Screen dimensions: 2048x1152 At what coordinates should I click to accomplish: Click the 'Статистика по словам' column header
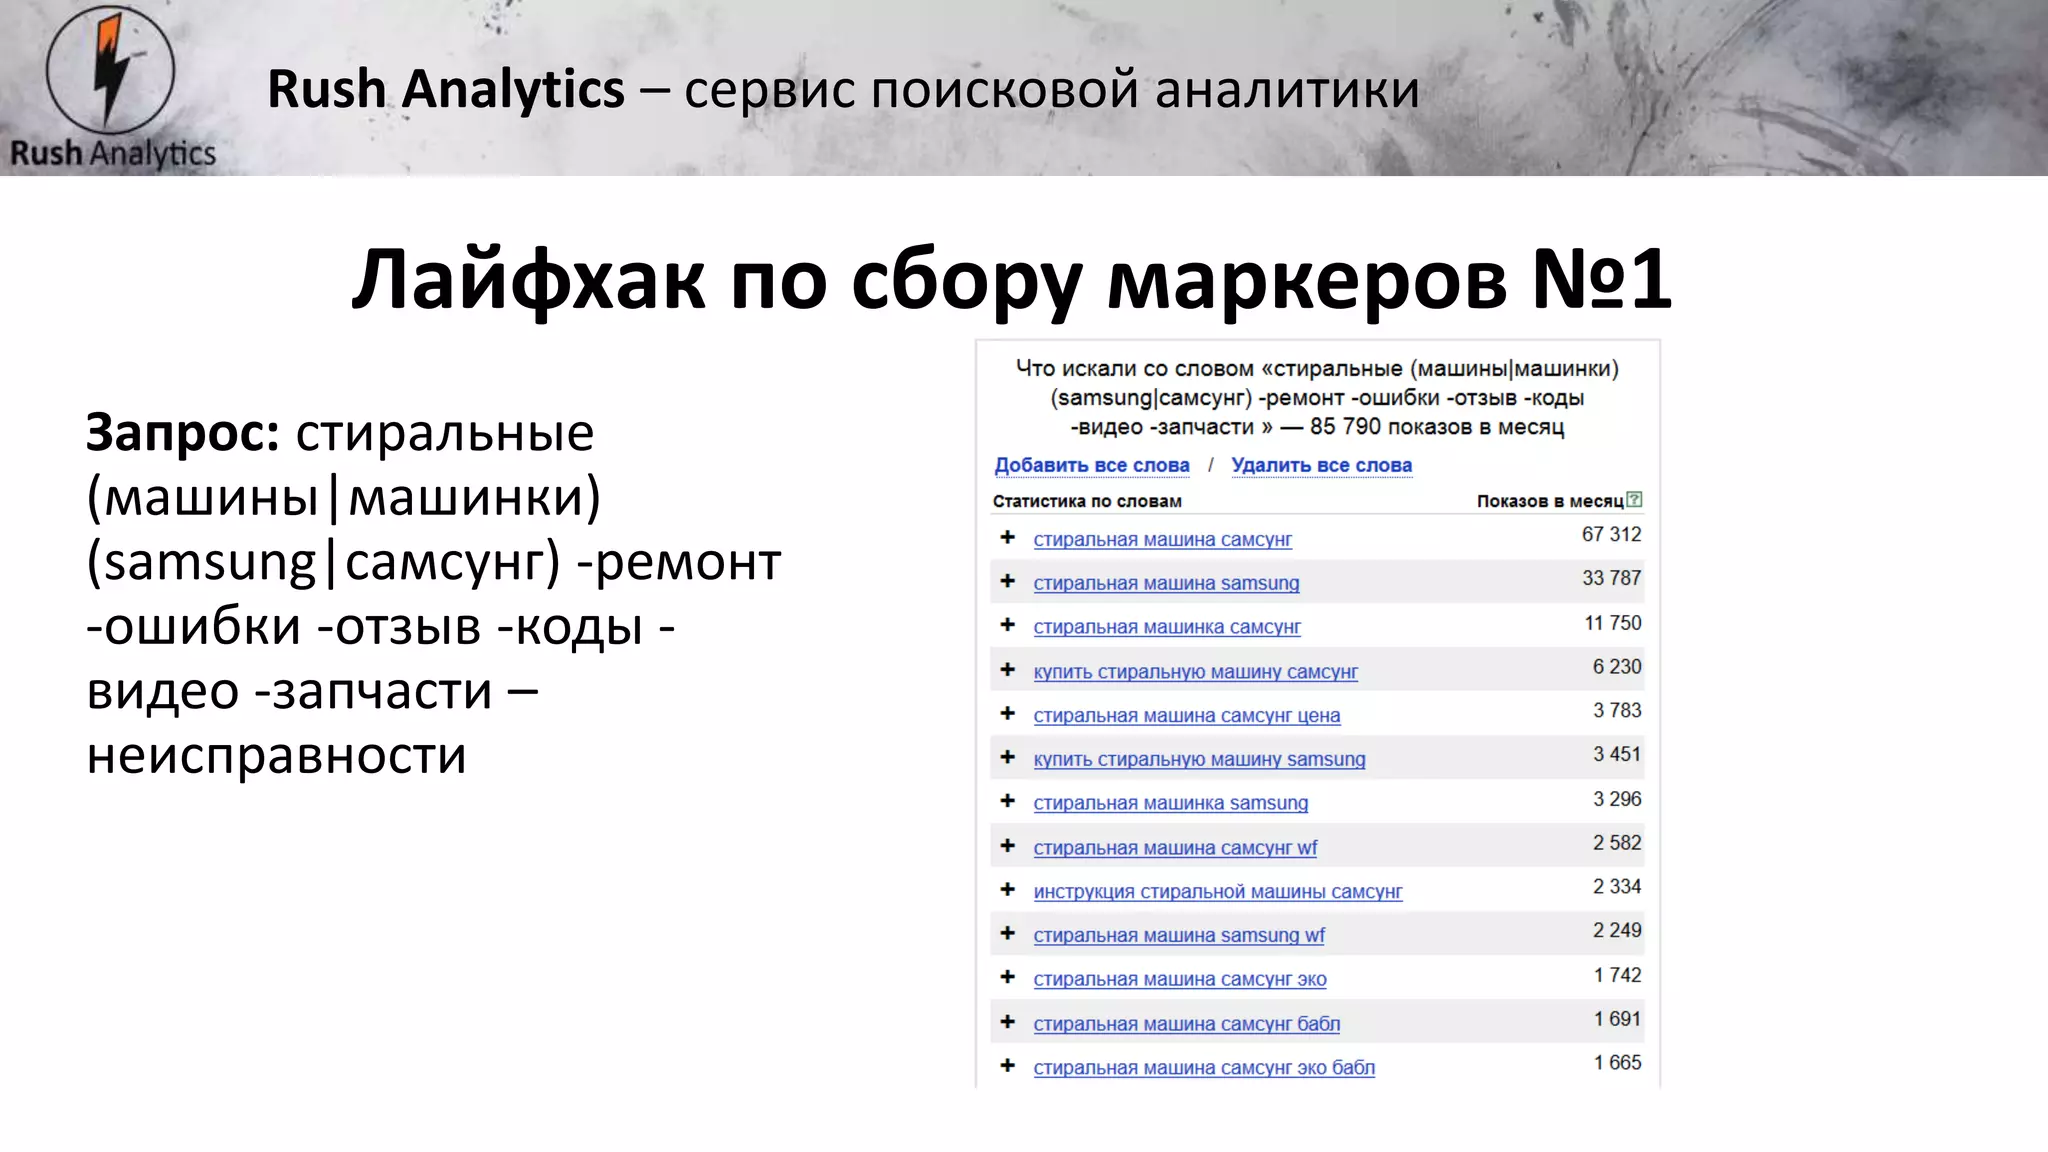pos(1087,501)
